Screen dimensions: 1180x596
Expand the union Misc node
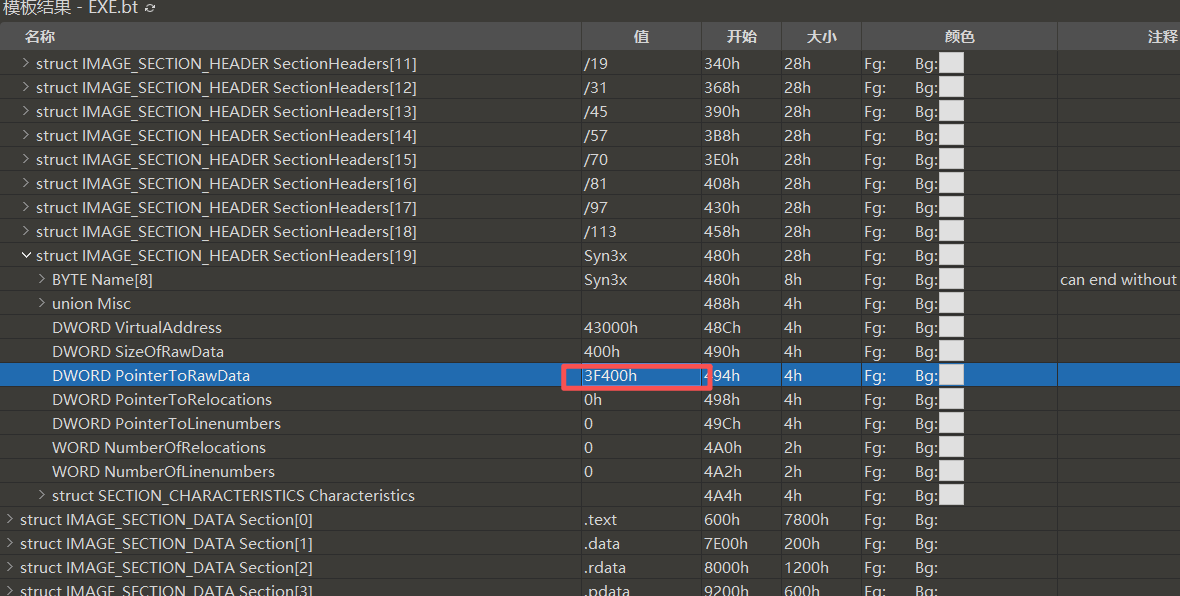click(42, 303)
